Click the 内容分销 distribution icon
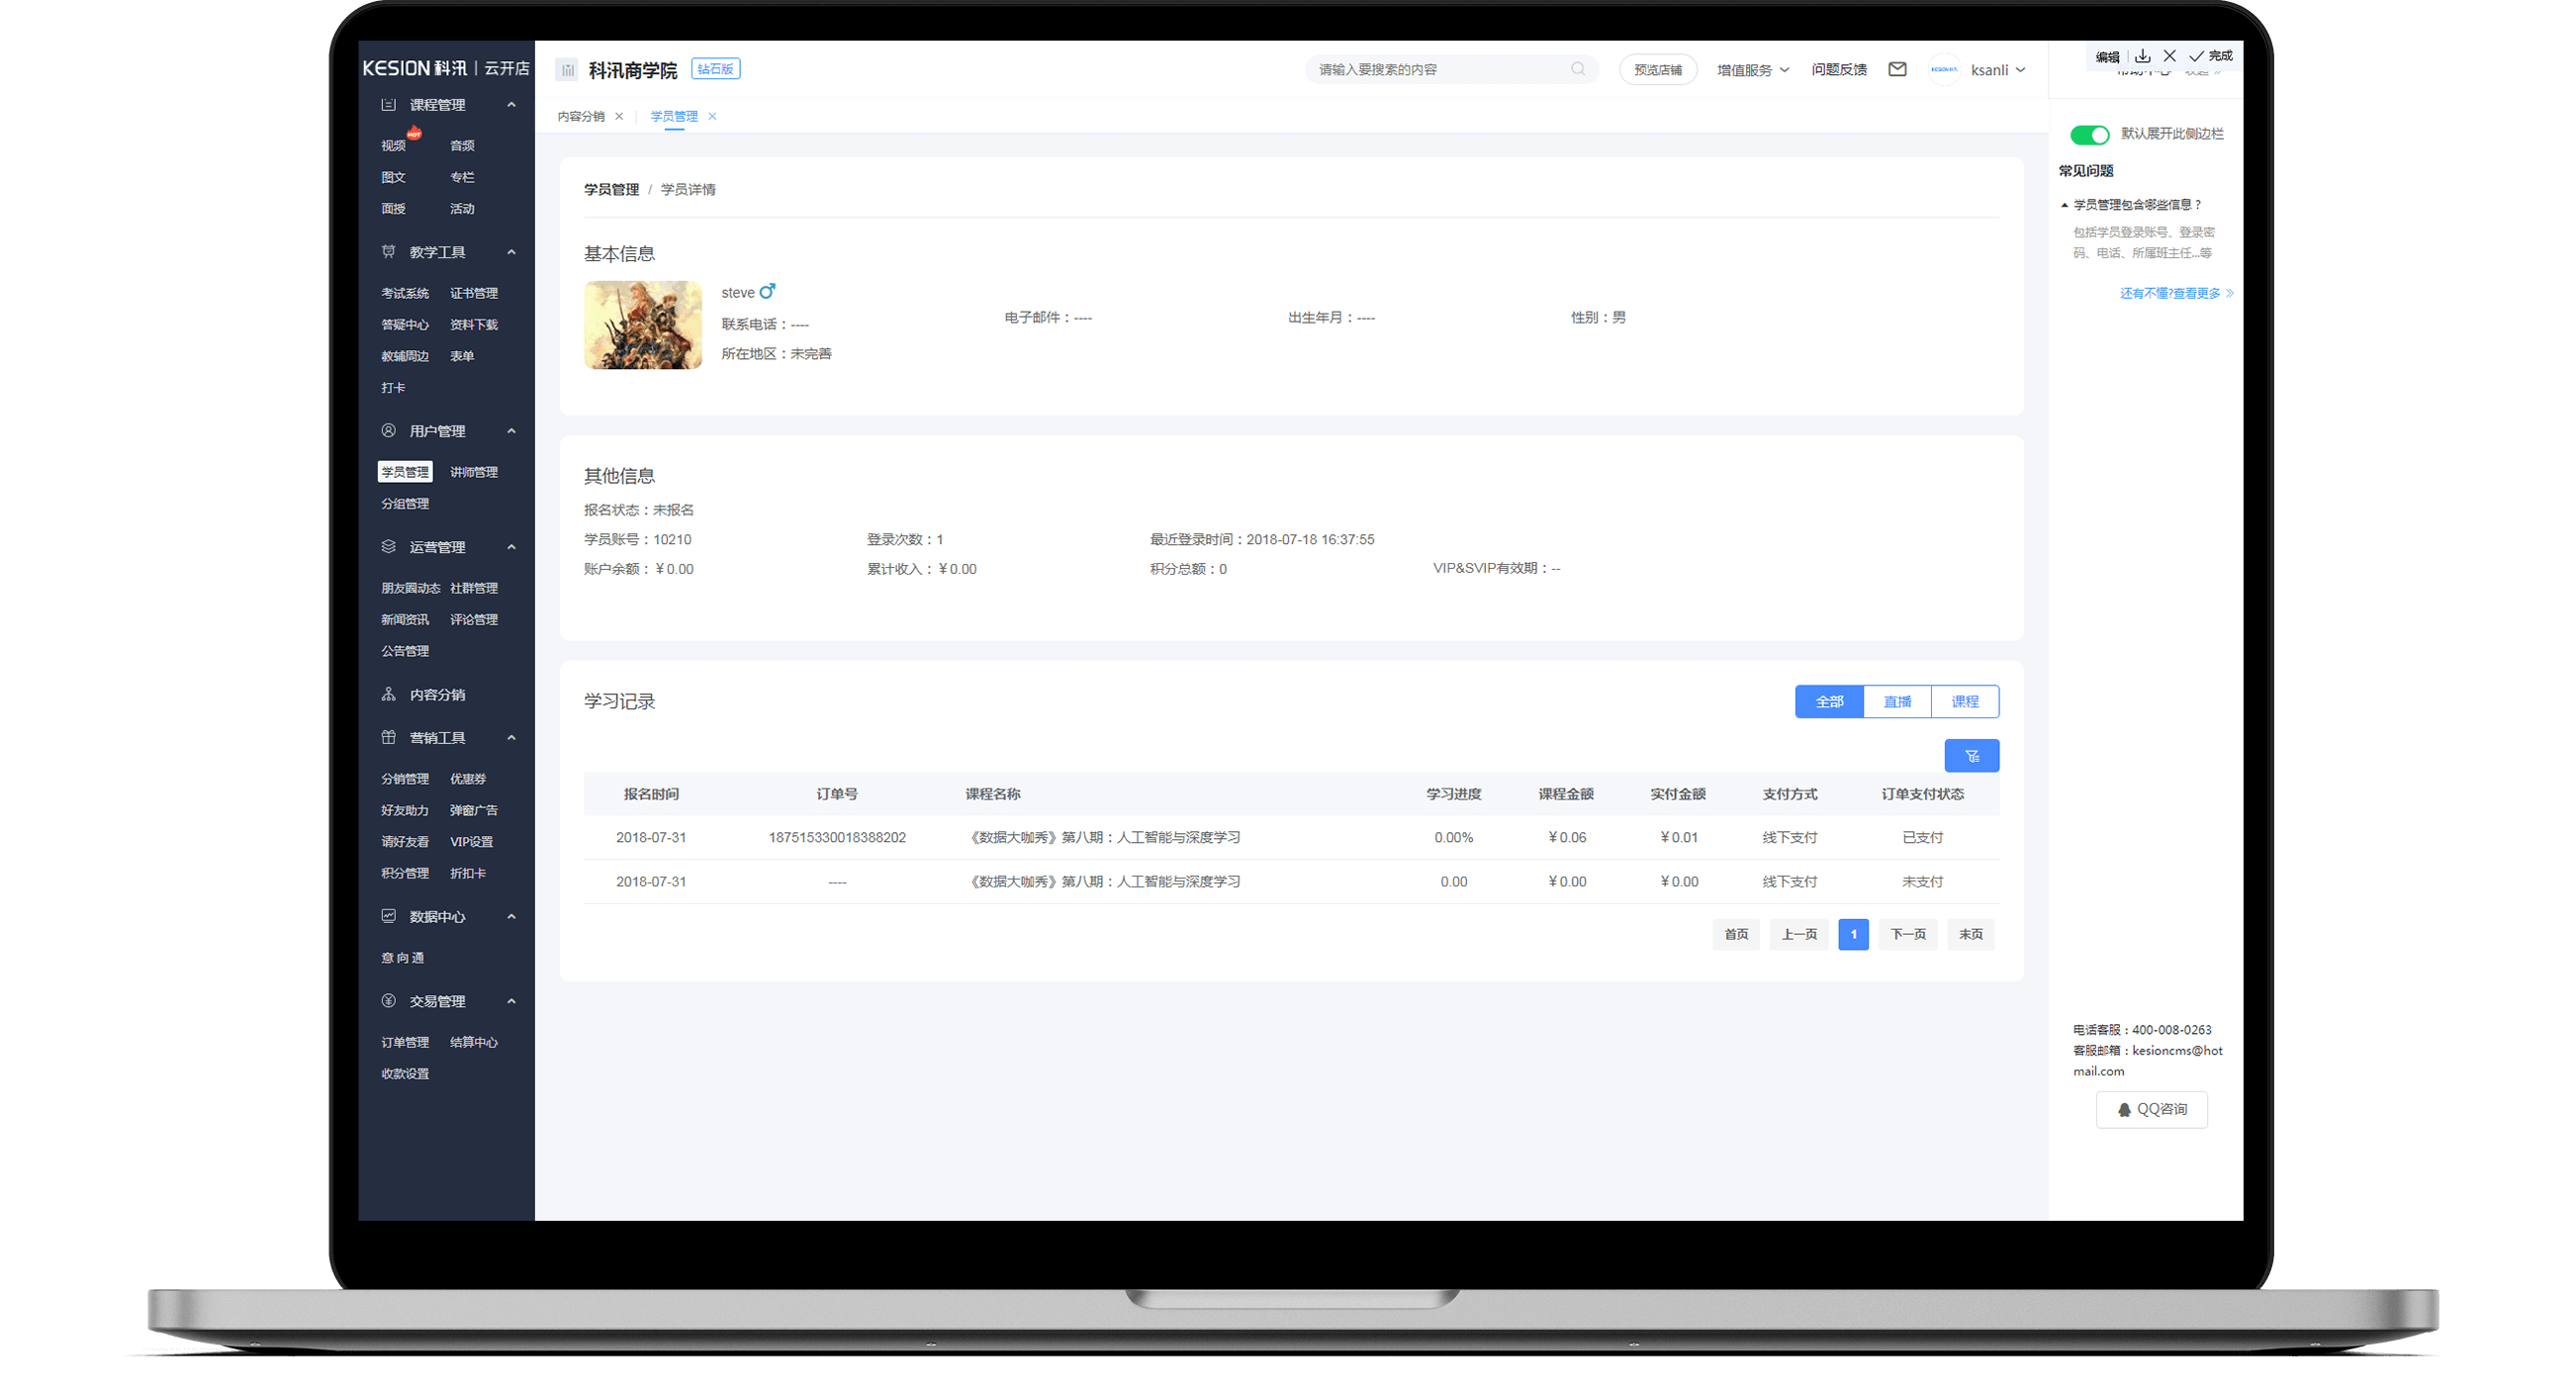The height and width of the screenshot is (1392, 2576). [388, 693]
